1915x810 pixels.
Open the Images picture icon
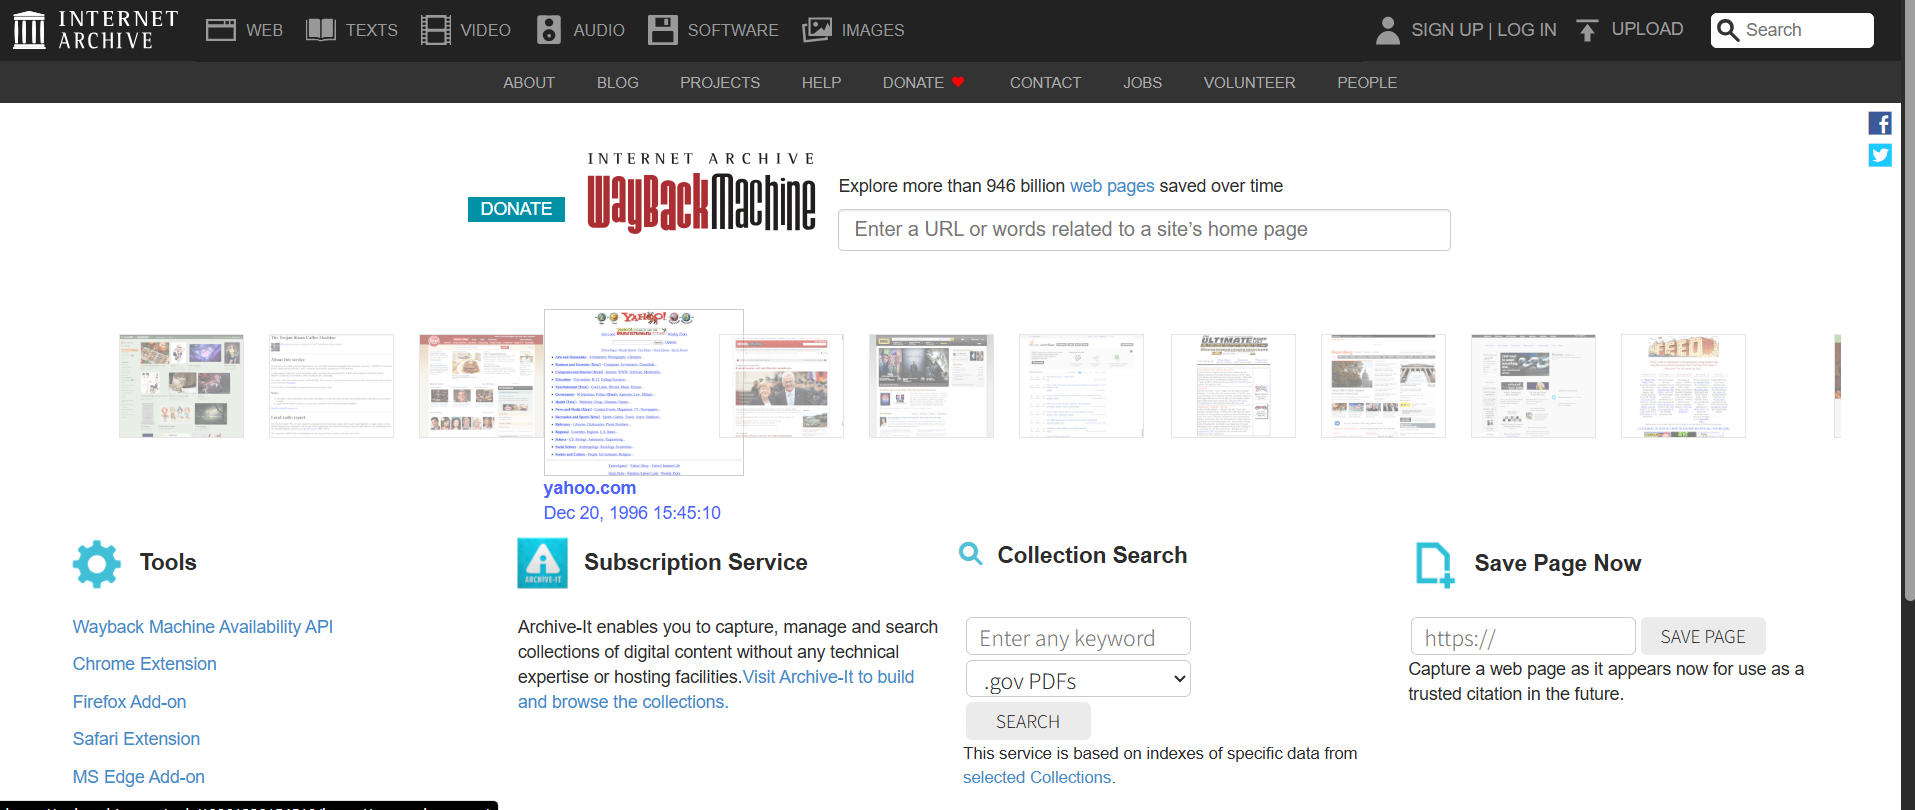click(817, 30)
